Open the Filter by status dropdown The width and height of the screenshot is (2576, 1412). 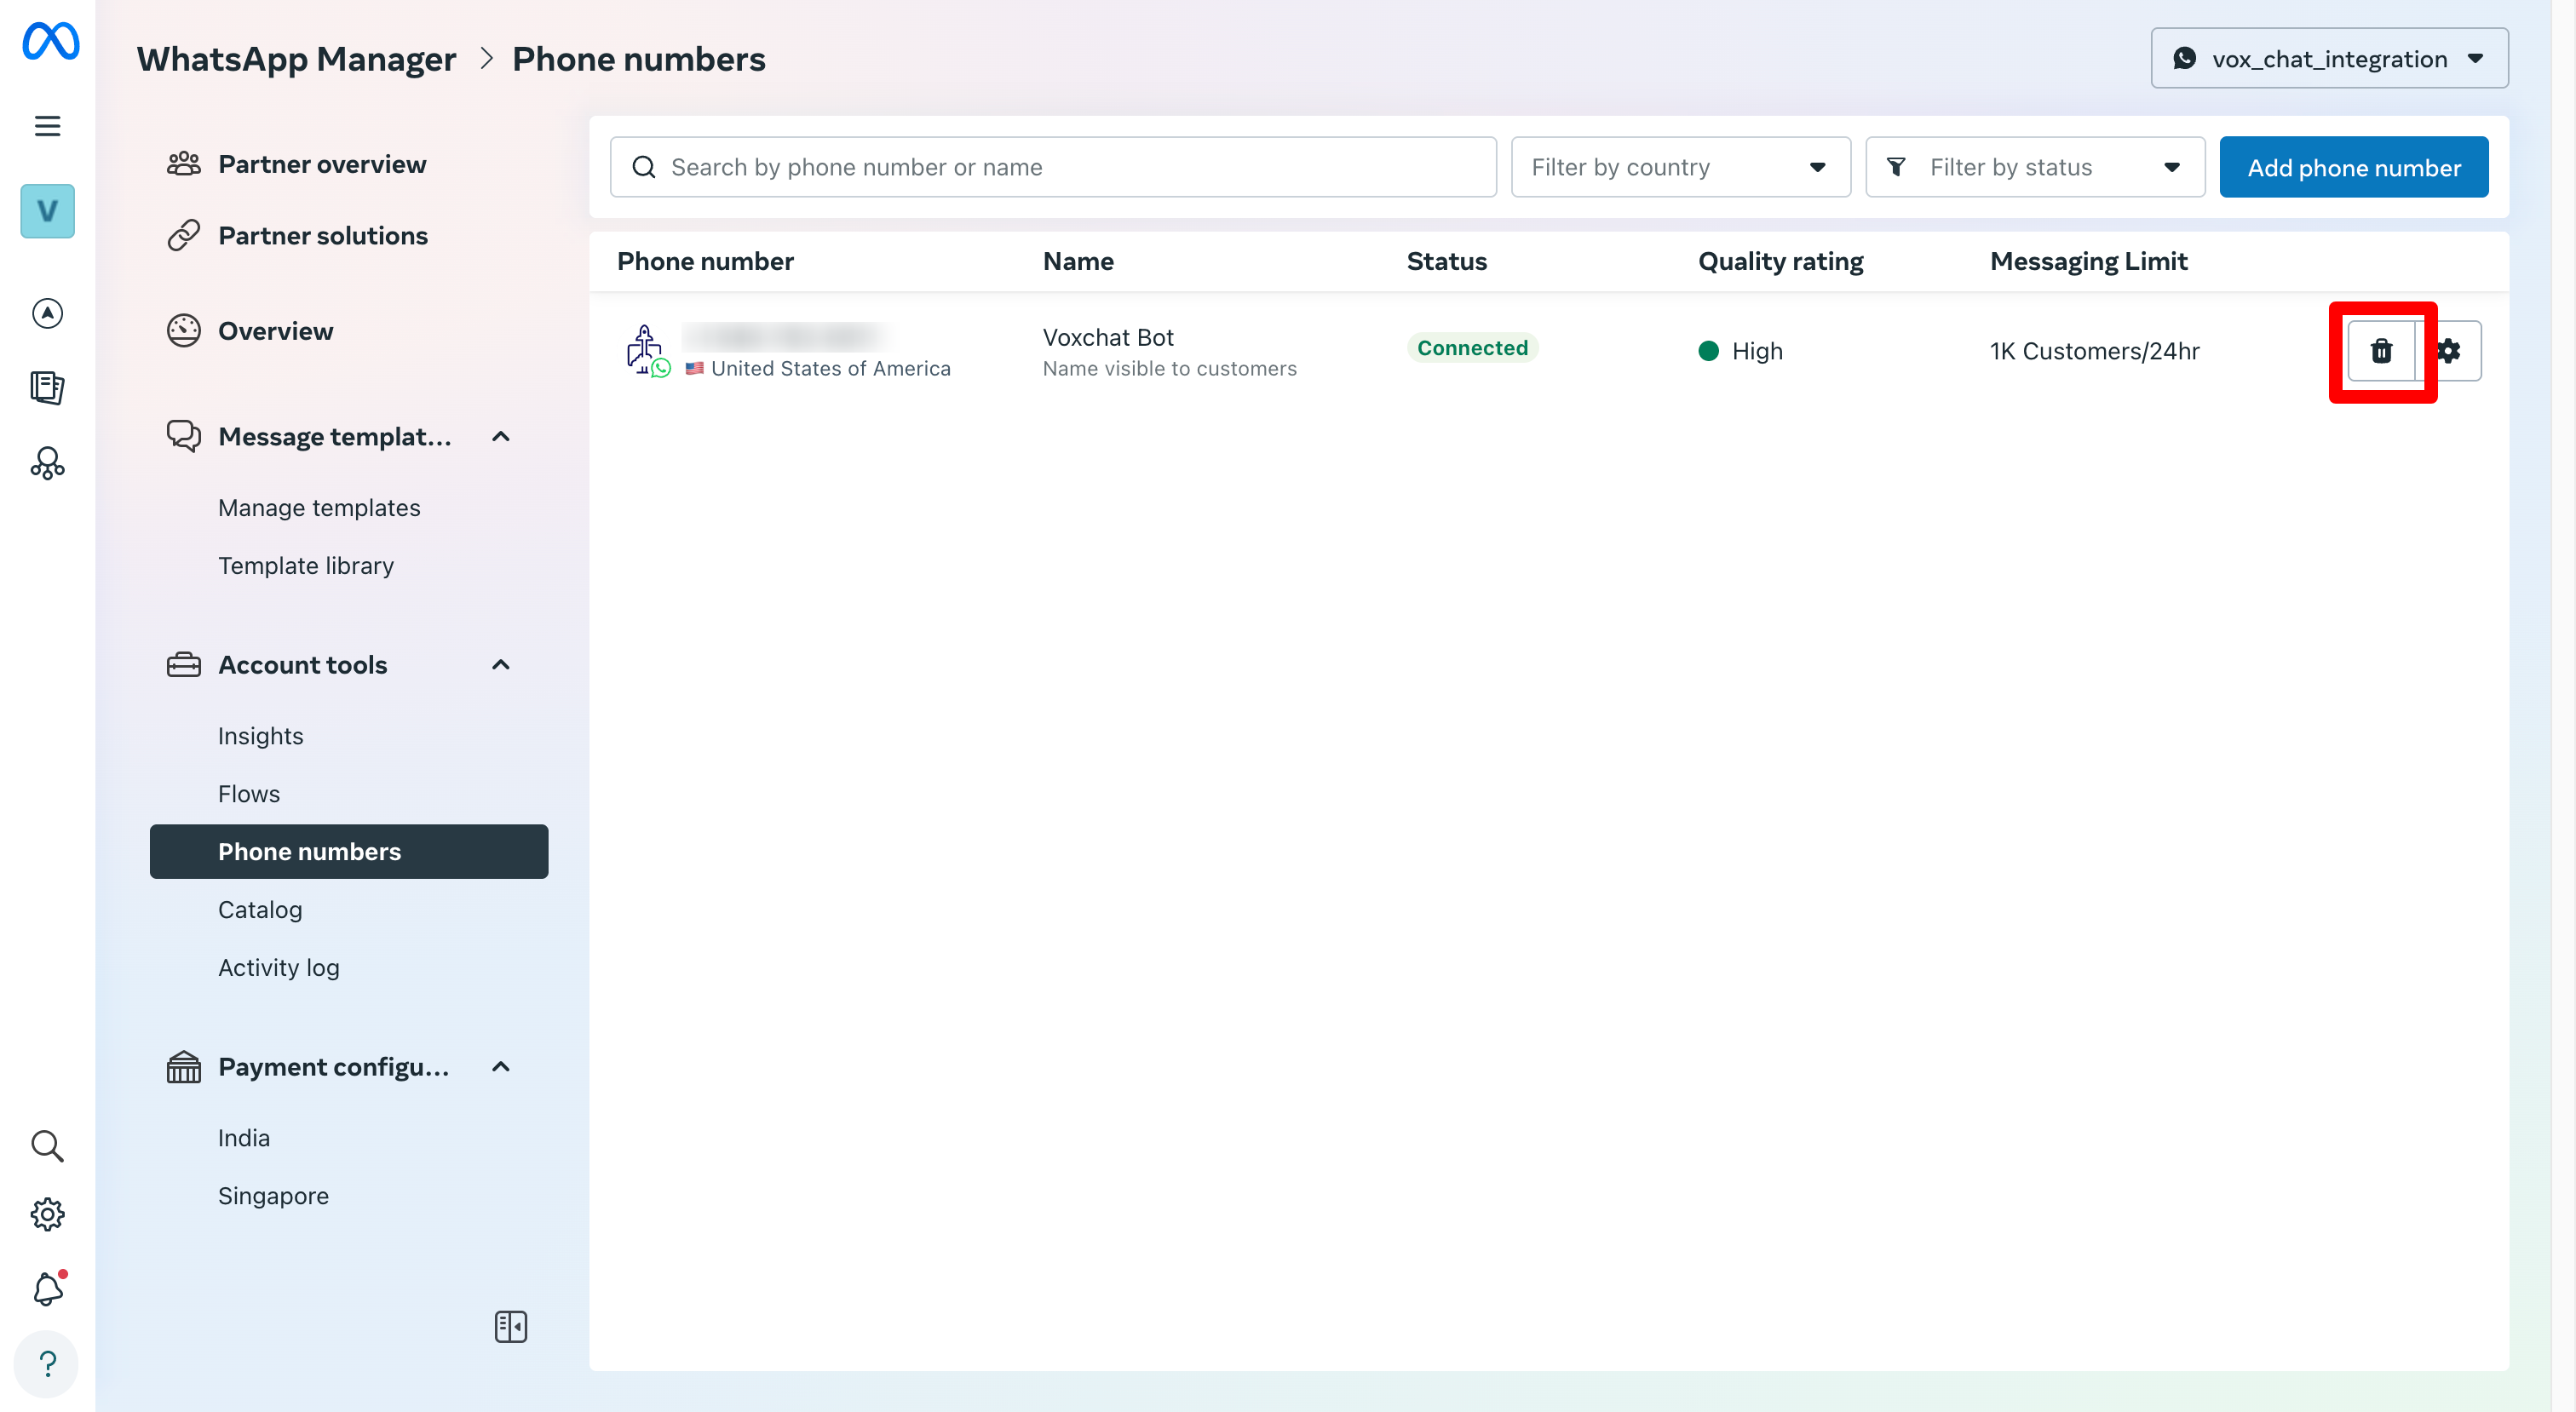2034,167
